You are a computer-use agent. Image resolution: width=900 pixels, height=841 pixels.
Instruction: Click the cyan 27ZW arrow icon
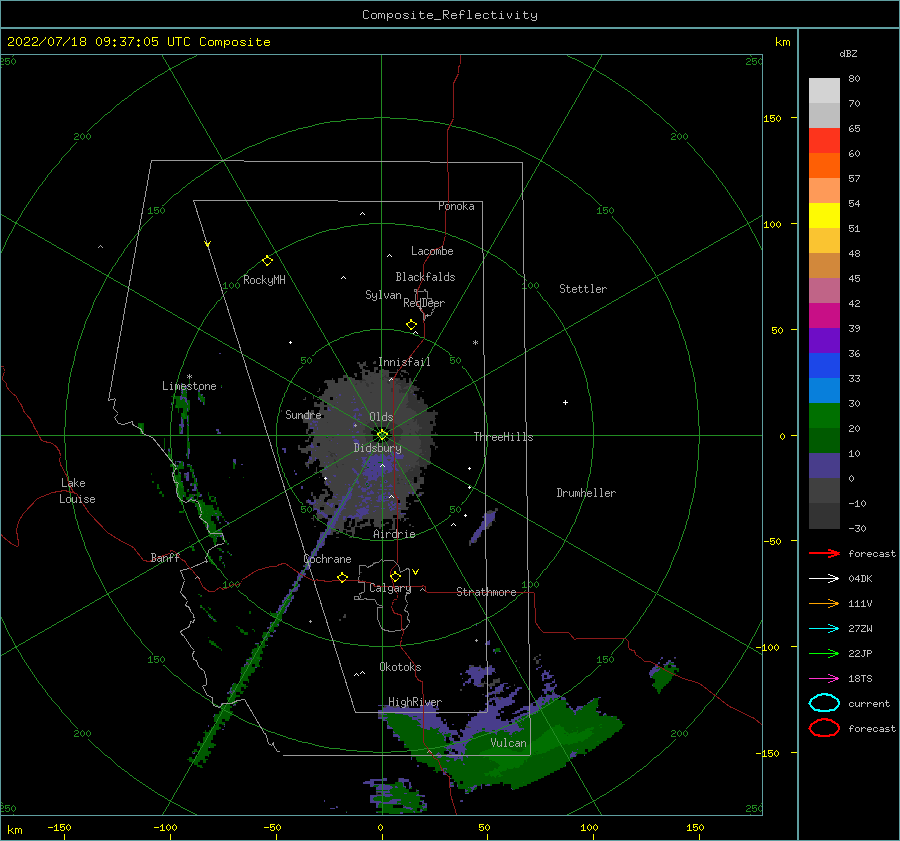click(824, 629)
